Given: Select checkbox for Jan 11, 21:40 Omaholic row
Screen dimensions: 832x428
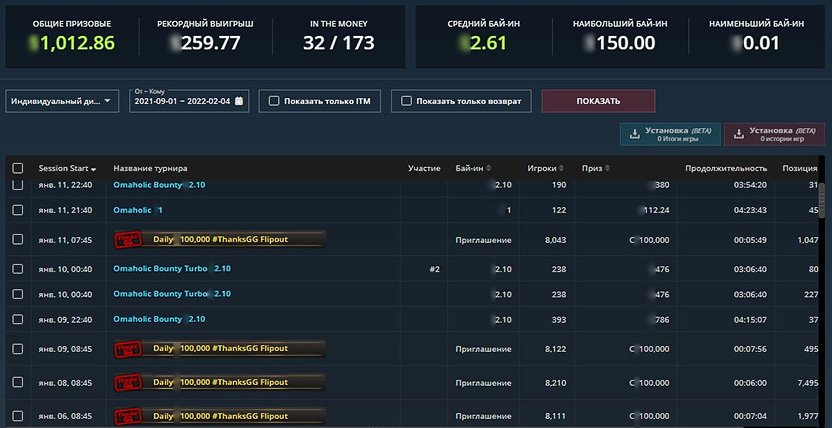Looking at the screenshot, I should tap(17, 210).
